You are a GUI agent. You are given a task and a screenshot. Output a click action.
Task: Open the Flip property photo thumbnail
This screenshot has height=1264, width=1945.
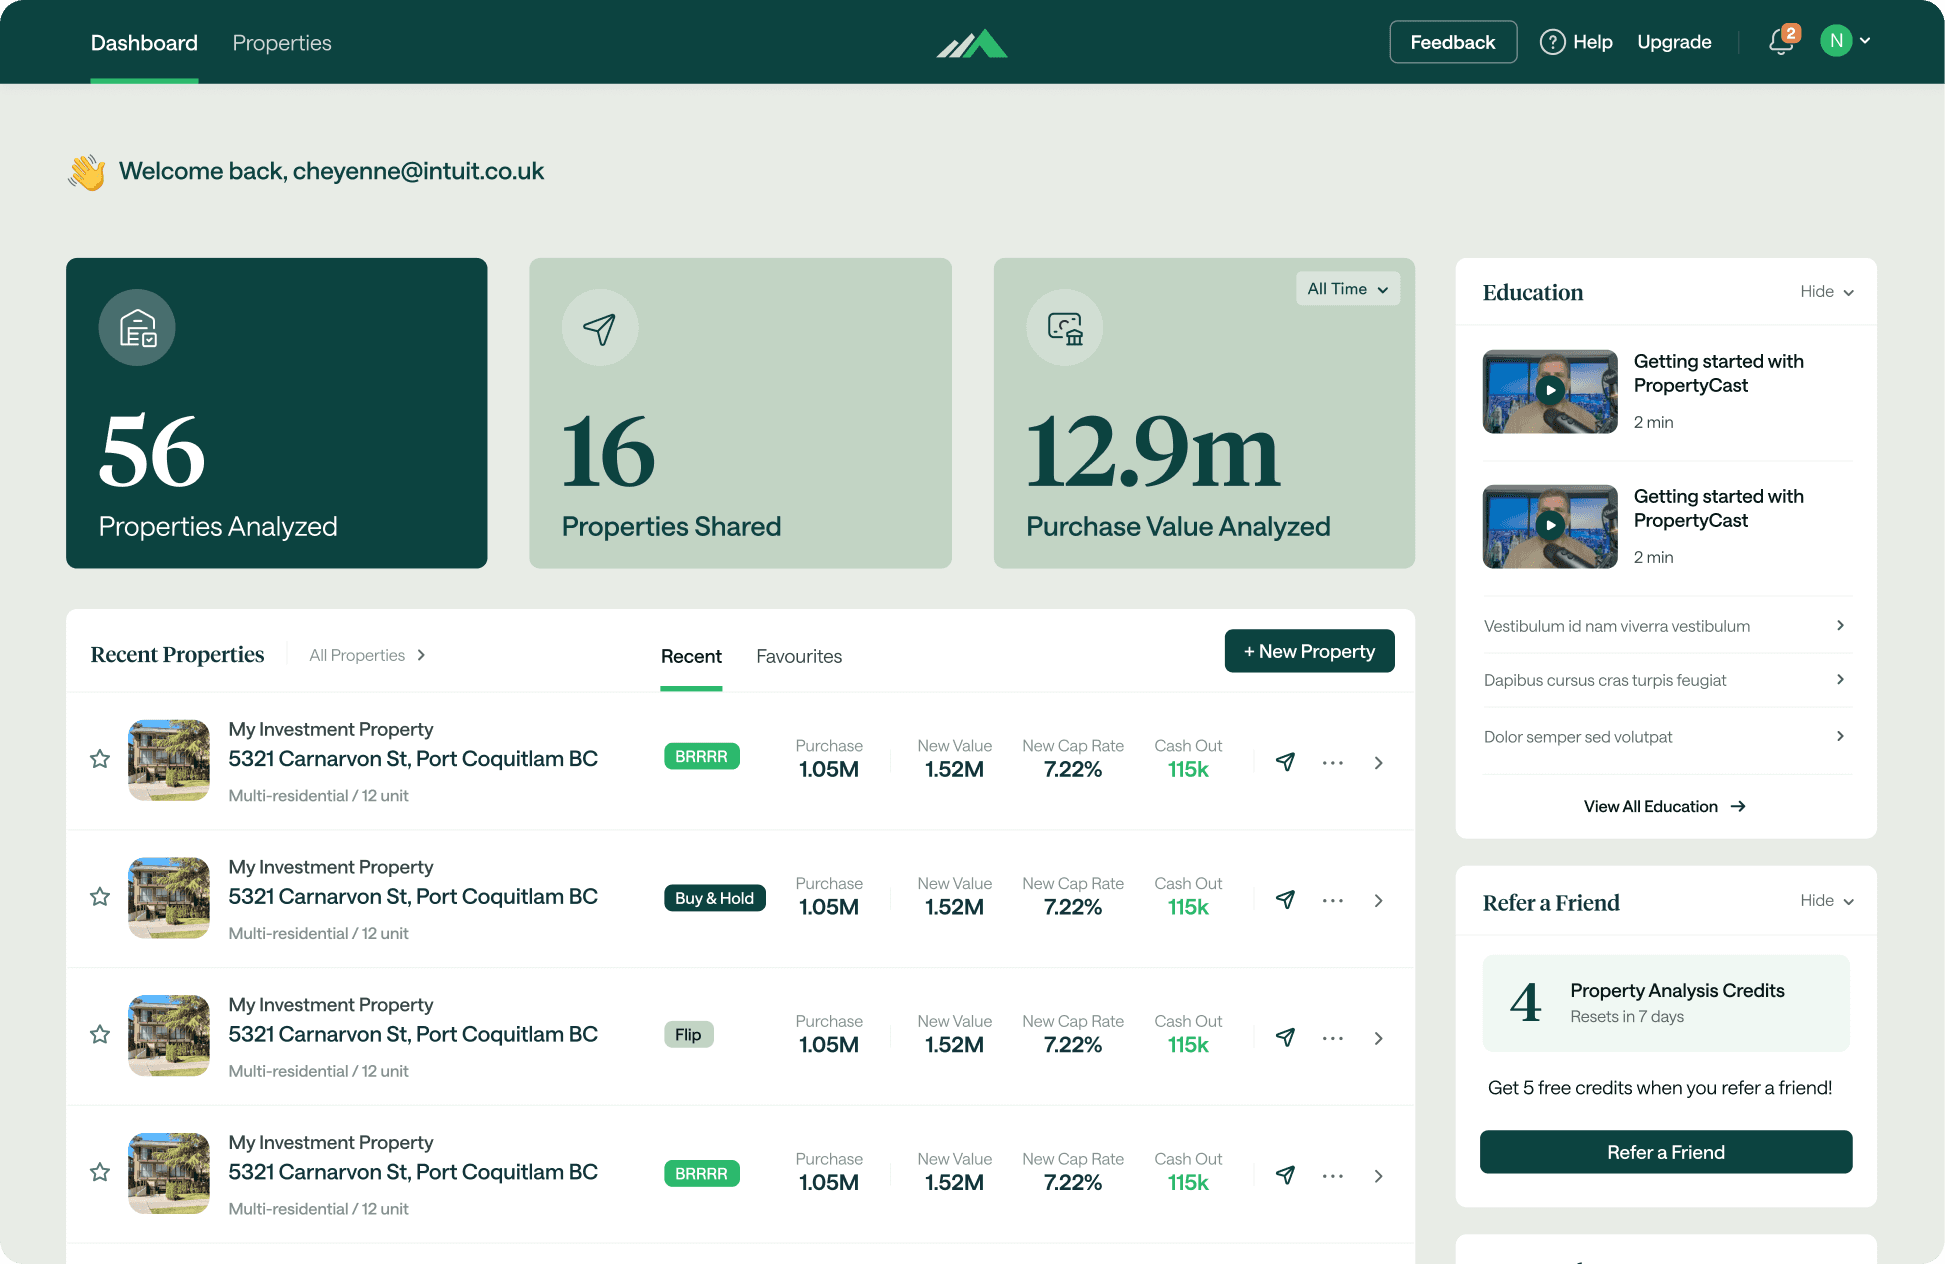[x=169, y=1036]
